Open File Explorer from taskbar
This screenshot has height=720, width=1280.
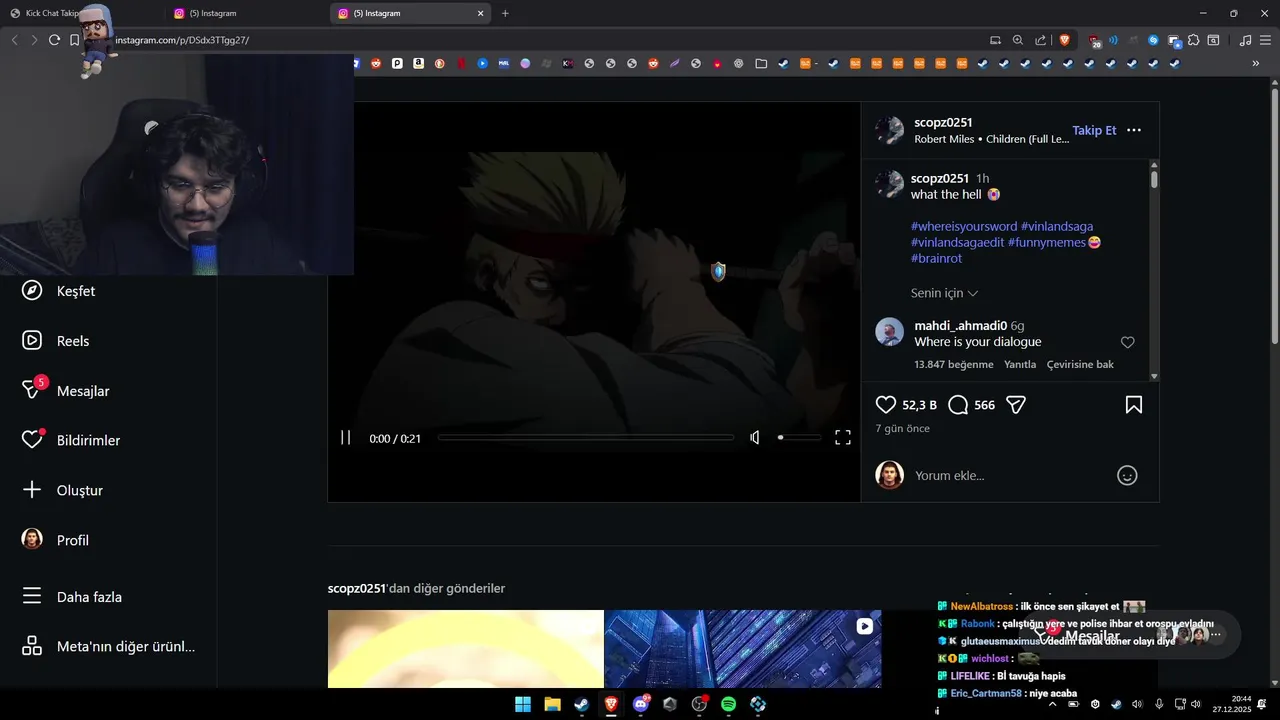(552, 704)
